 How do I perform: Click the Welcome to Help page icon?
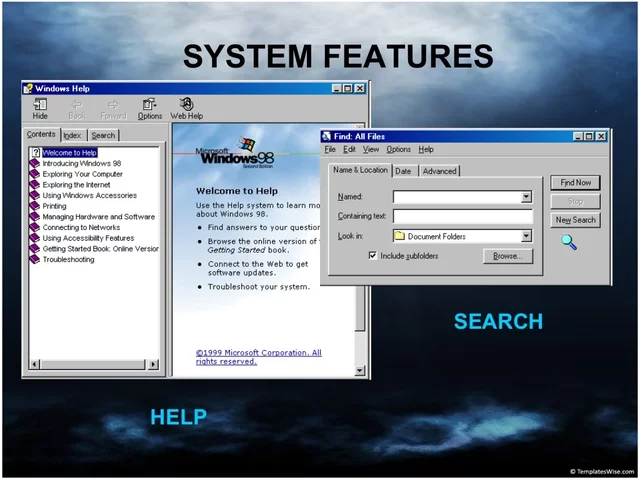pyautogui.click(x=36, y=153)
